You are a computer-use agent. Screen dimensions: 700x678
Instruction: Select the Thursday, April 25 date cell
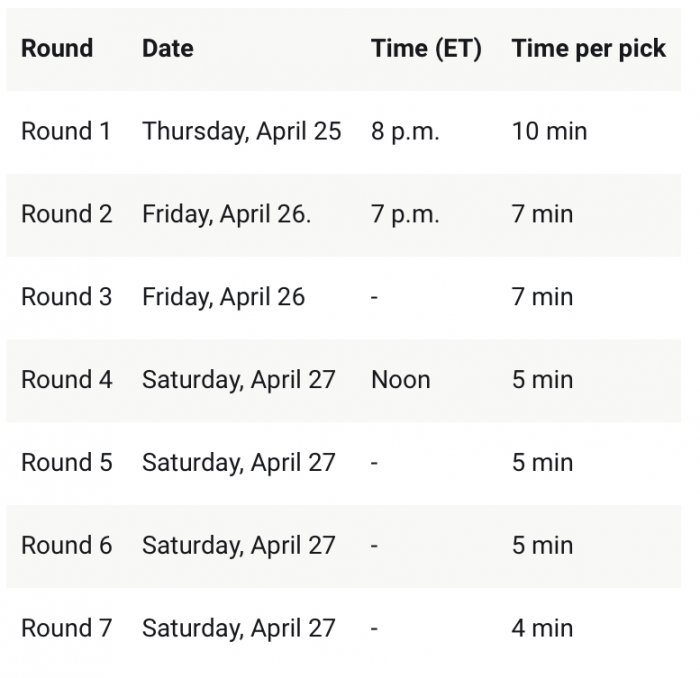(x=242, y=132)
